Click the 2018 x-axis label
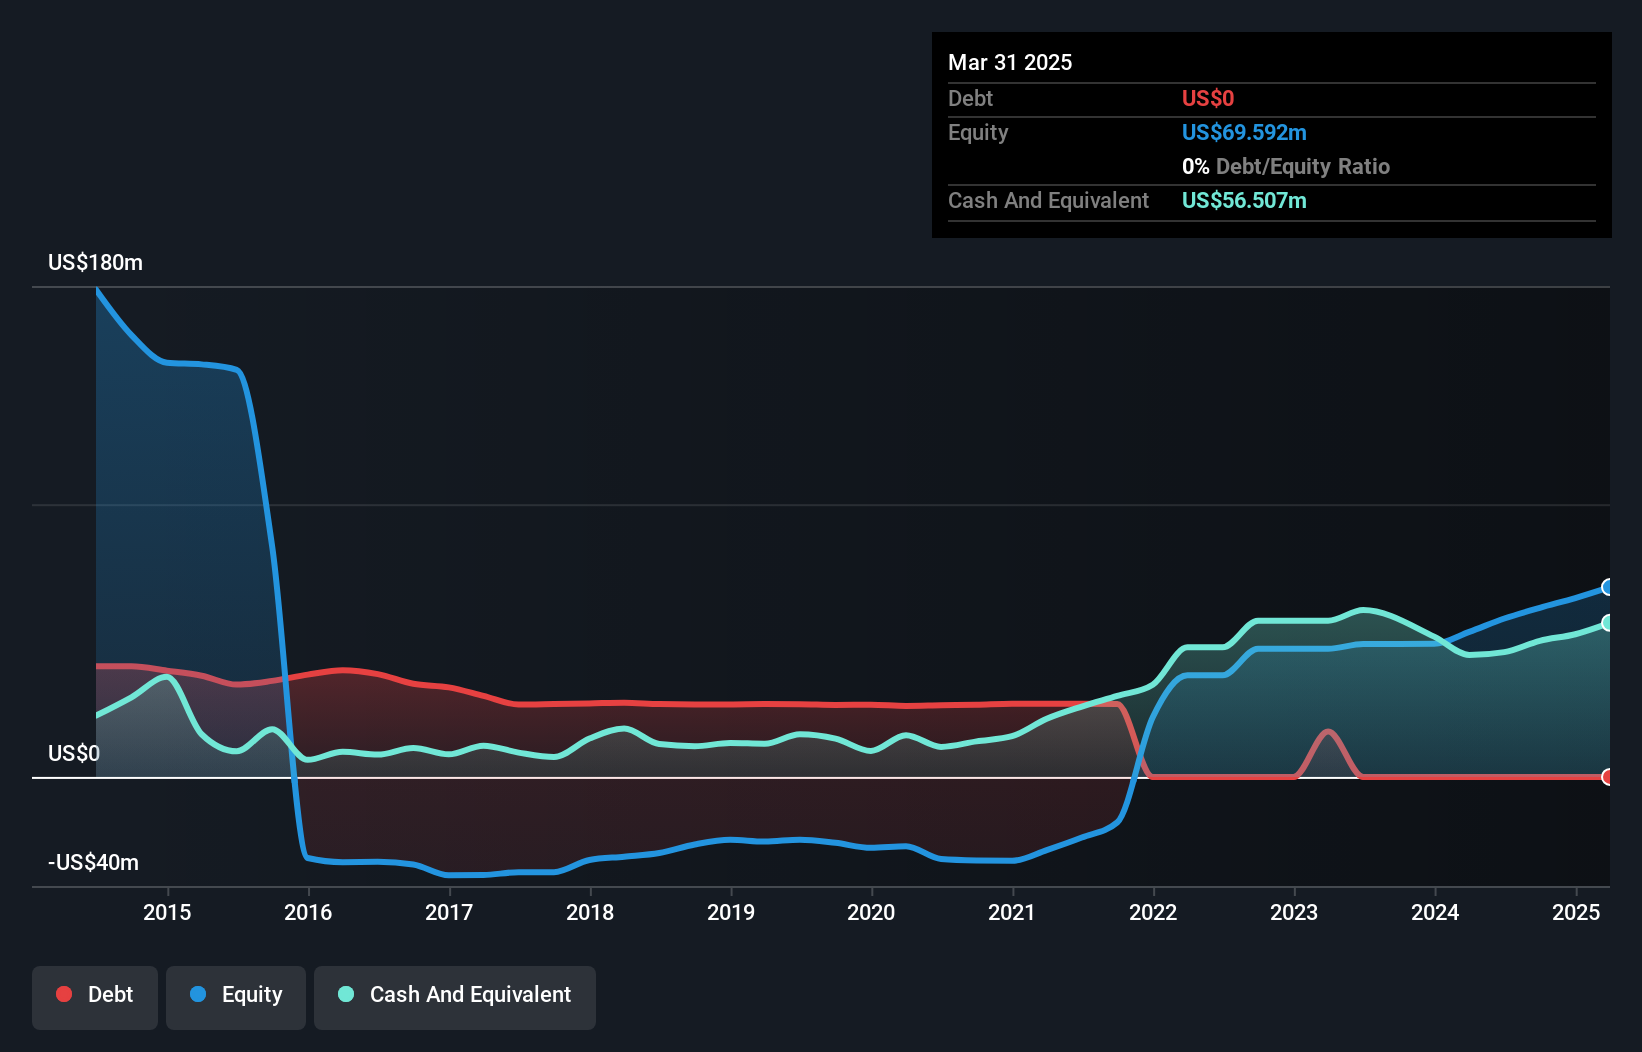This screenshot has height=1052, width=1642. point(590,912)
